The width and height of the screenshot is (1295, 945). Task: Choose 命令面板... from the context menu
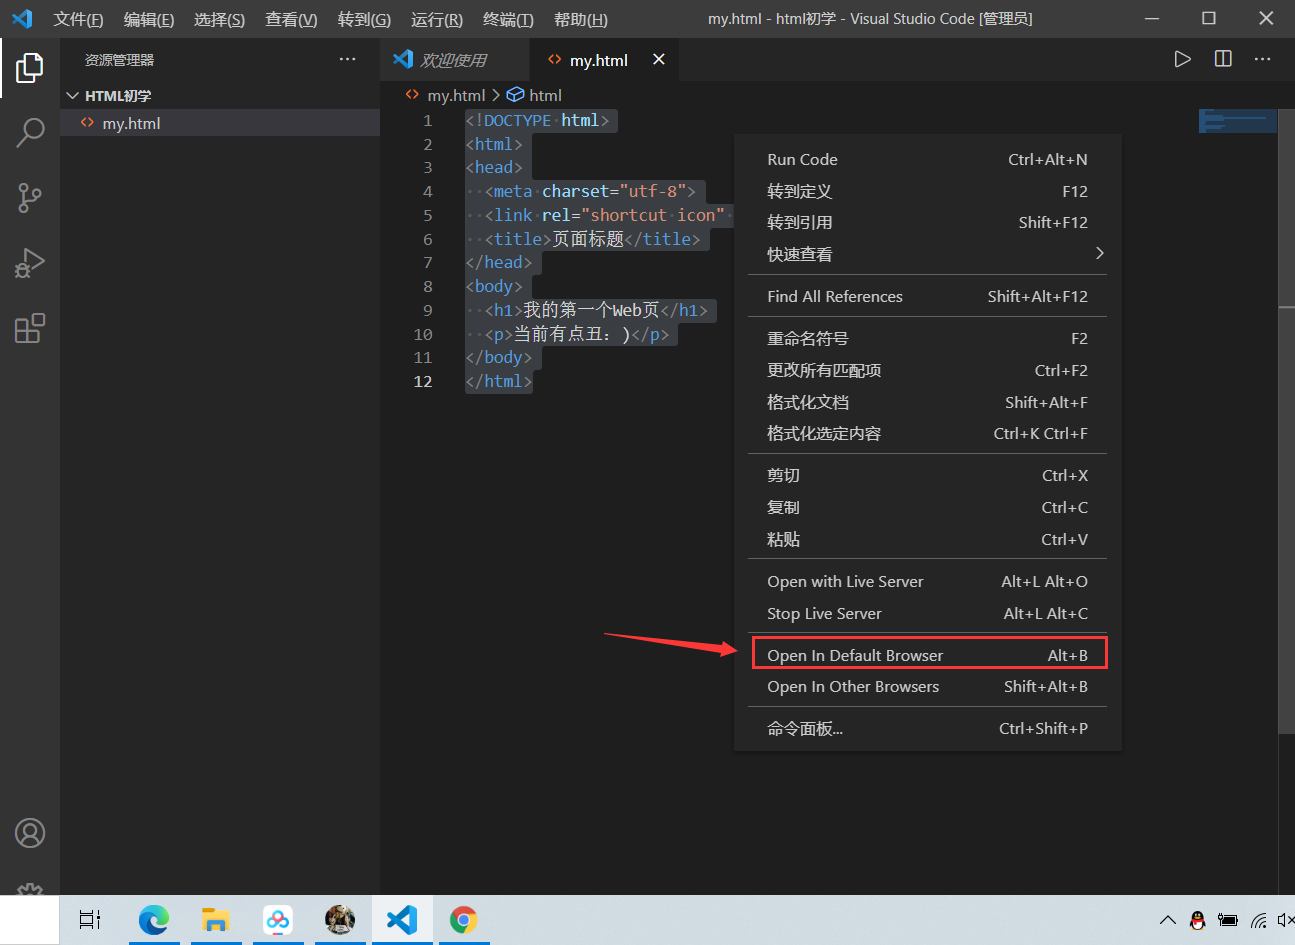click(927, 728)
